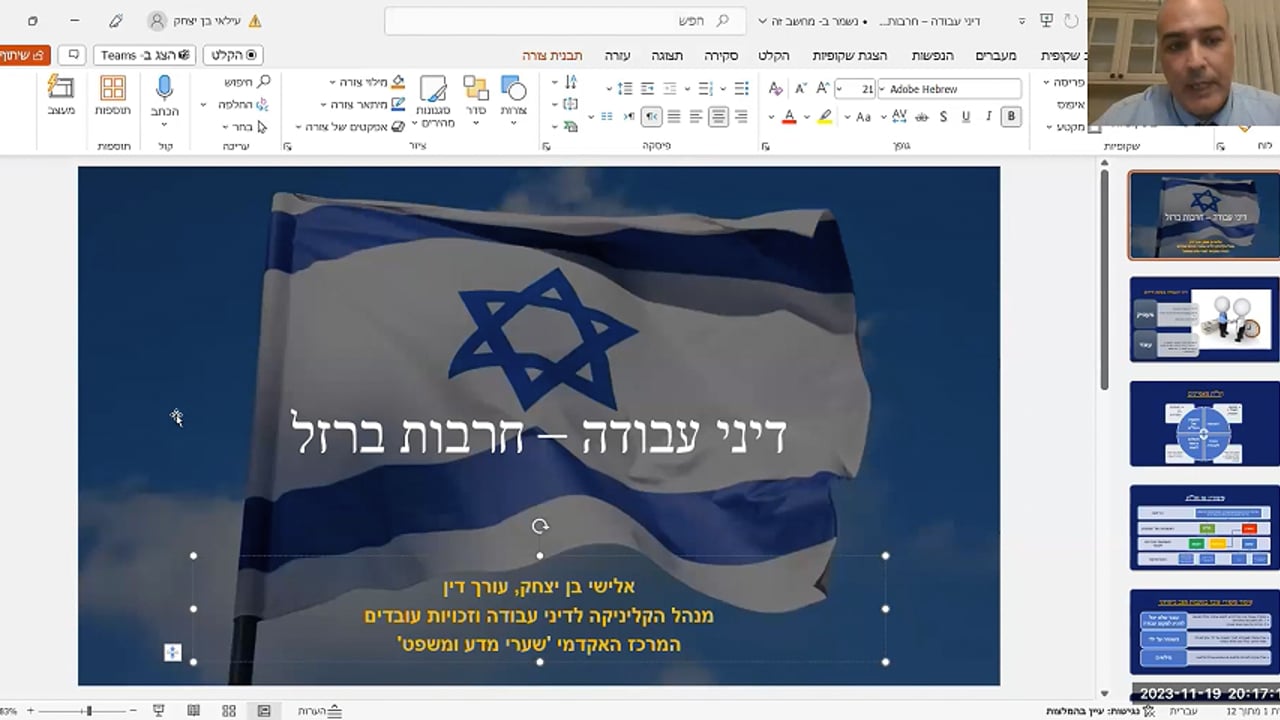The width and height of the screenshot is (1280, 720).
Task: Open the Help (עזרה) tab
Action: tap(618, 55)
